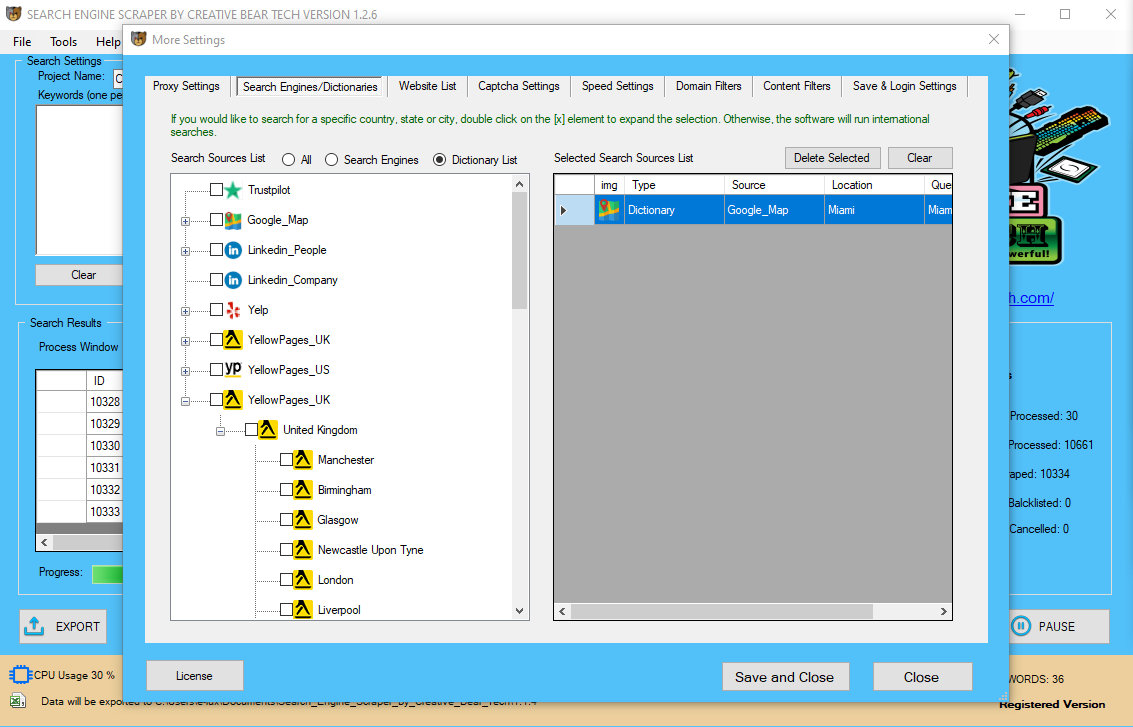Click the green Trustpilot star icon
This screenshot has height=727, width=1133.
coord(233,190)
